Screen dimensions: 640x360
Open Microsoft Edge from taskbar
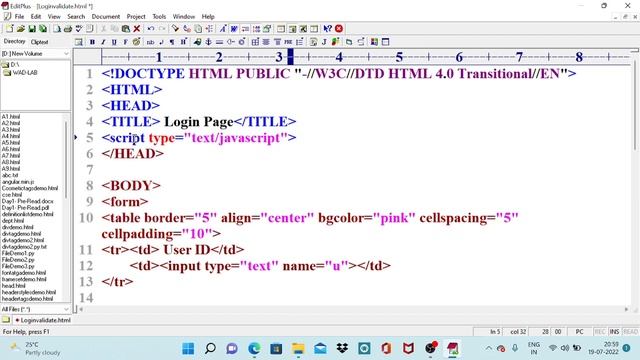pyautogui.click(x=254, y=348)
